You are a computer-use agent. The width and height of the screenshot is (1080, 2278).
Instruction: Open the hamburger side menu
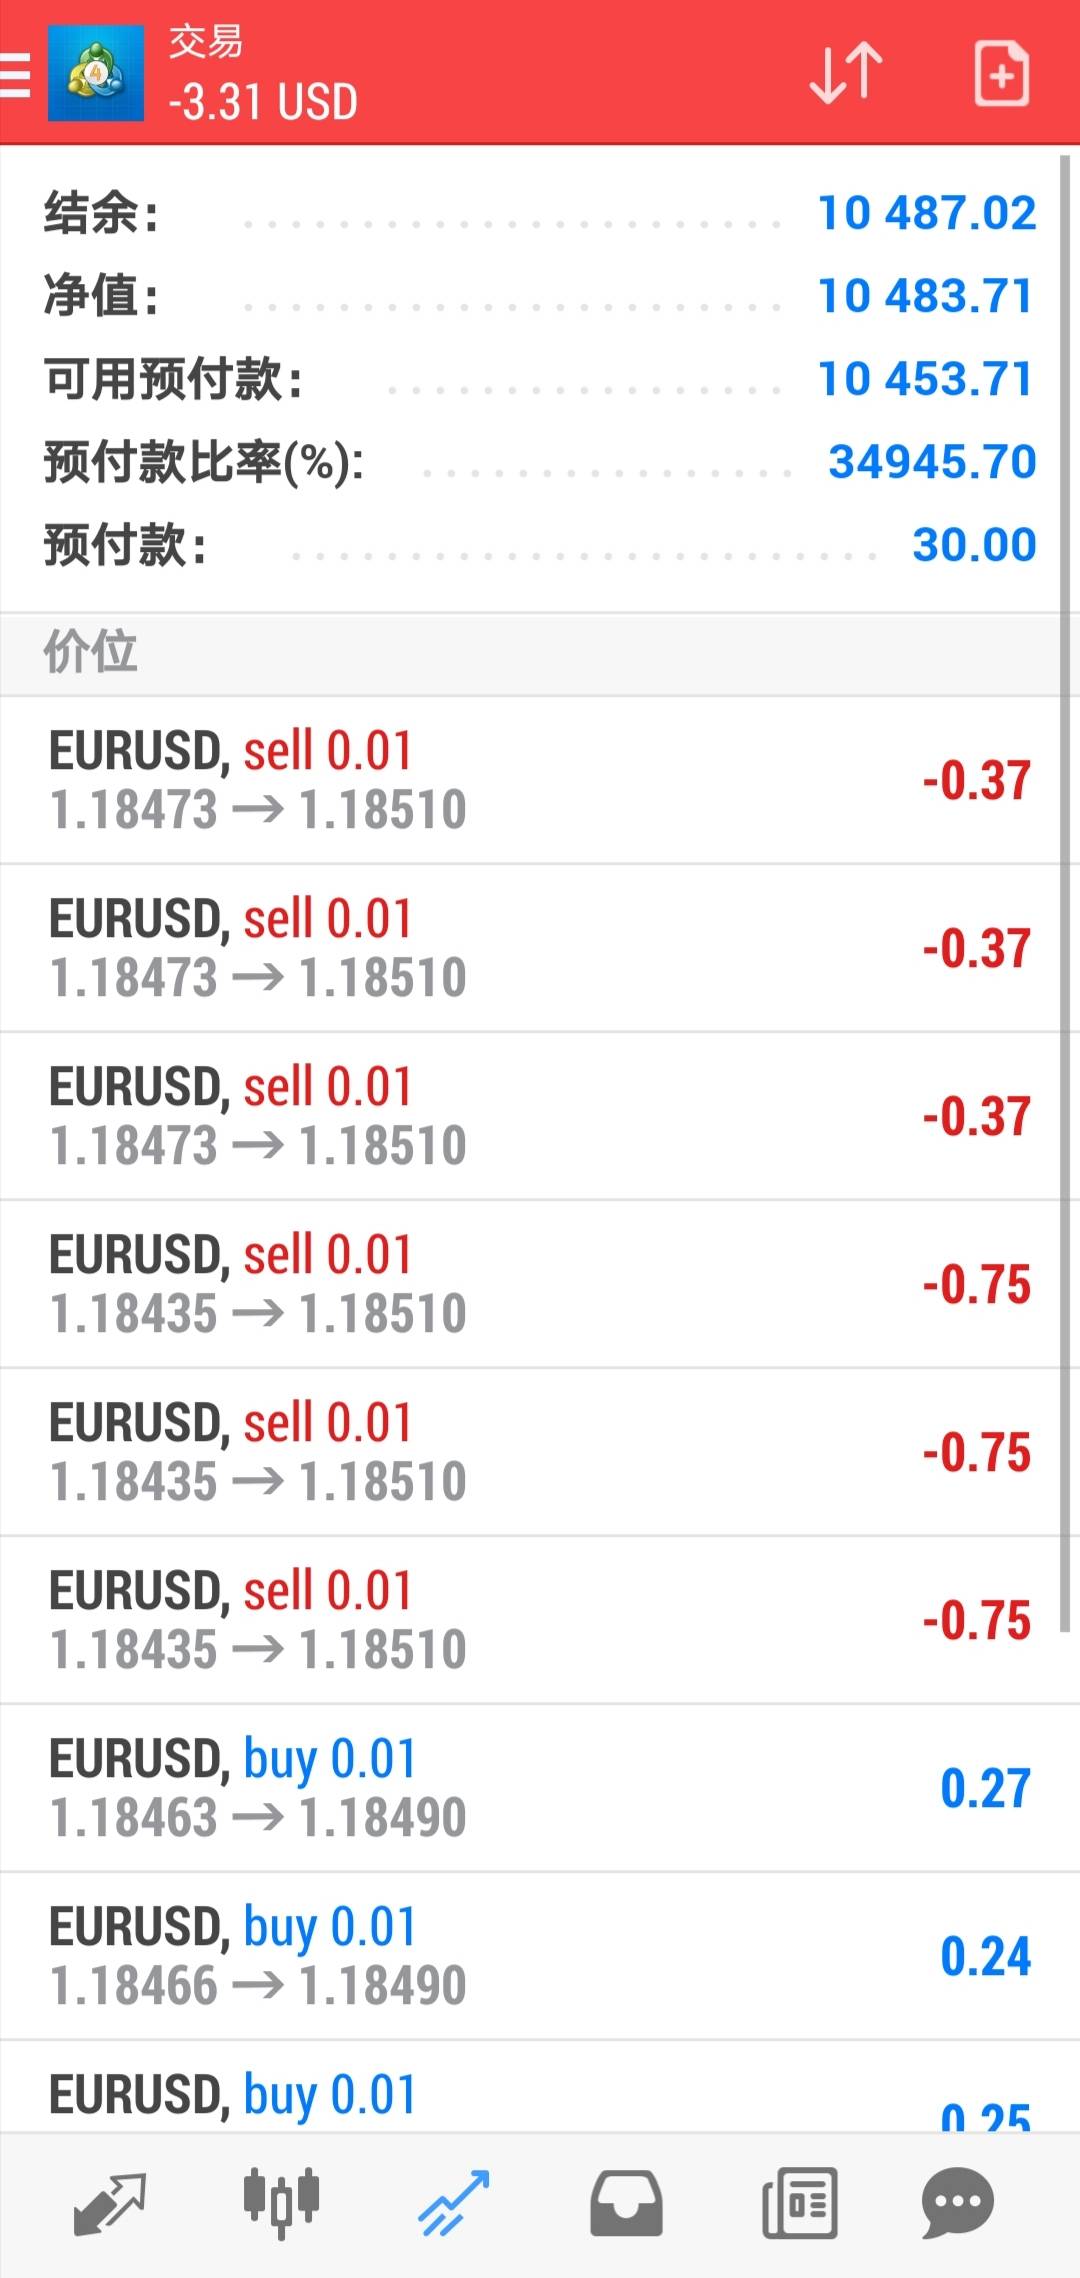(x=16, y=75)
